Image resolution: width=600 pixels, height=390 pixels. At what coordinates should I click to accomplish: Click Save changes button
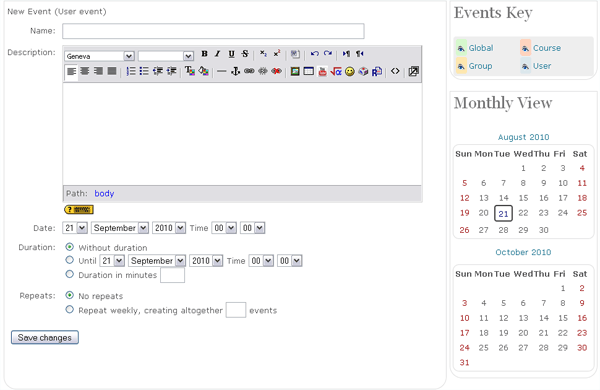point(45,338)
